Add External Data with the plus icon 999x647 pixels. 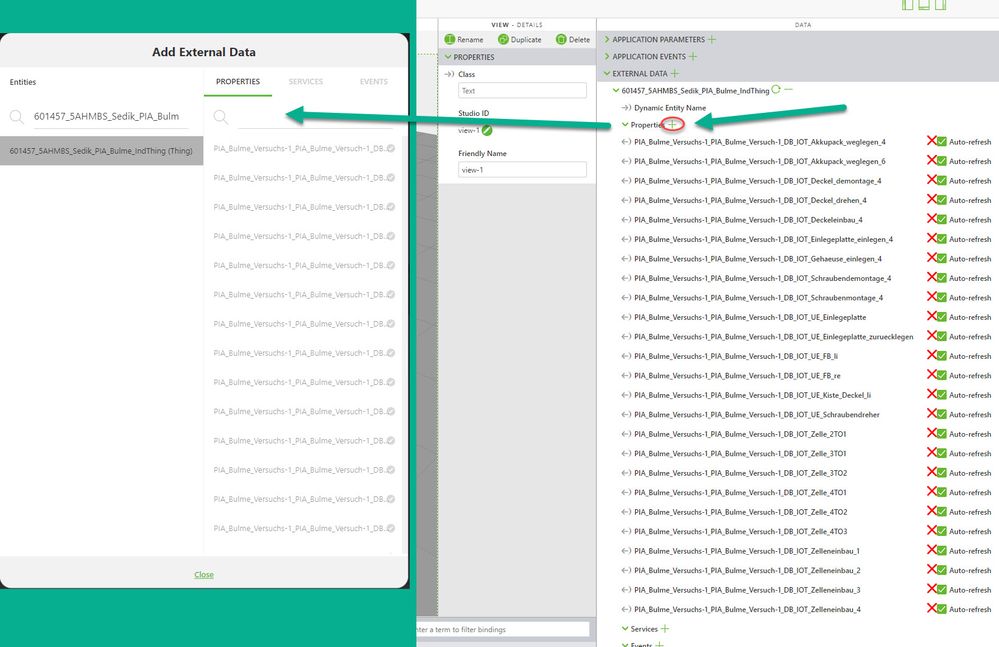675,73
